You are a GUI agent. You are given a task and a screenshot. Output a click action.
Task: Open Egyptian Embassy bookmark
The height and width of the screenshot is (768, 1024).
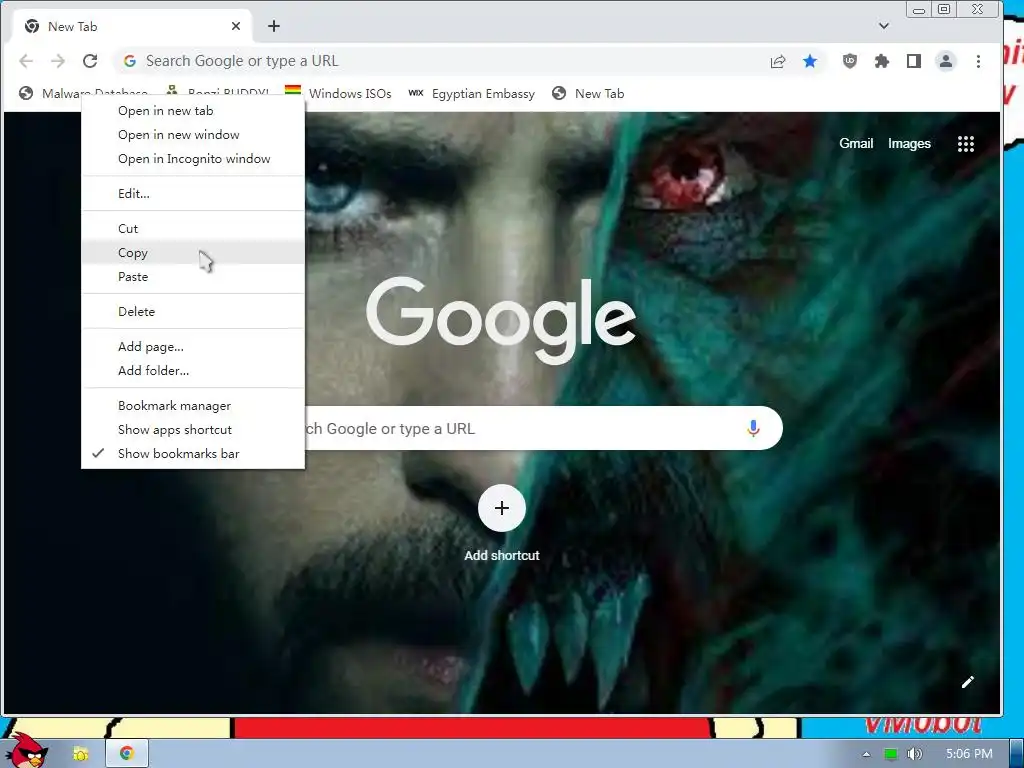tap(472, 93)
